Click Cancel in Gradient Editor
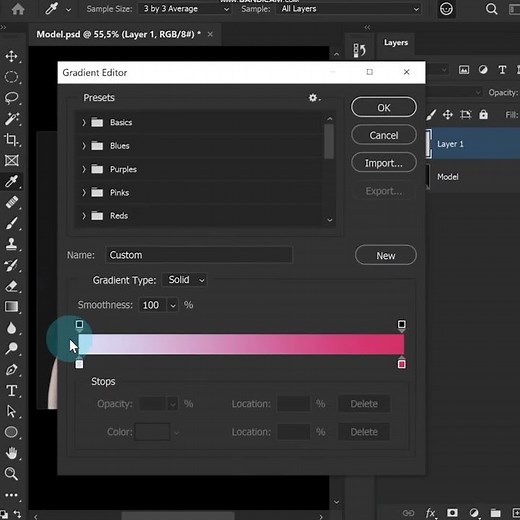This screenshot has width=520, height=520. [384, 135]
